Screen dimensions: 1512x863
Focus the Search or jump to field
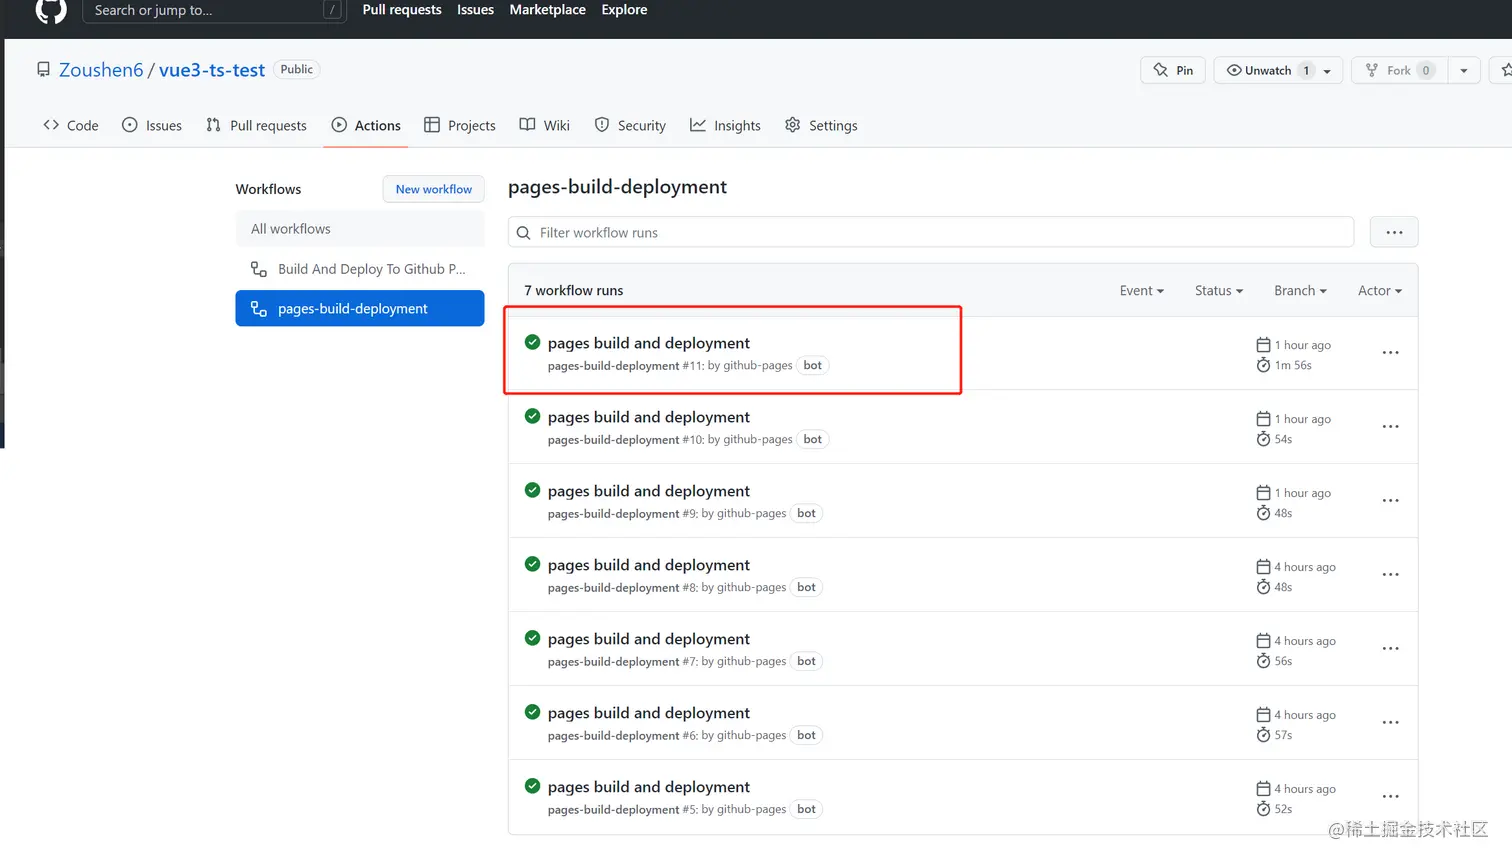(214, 10)
